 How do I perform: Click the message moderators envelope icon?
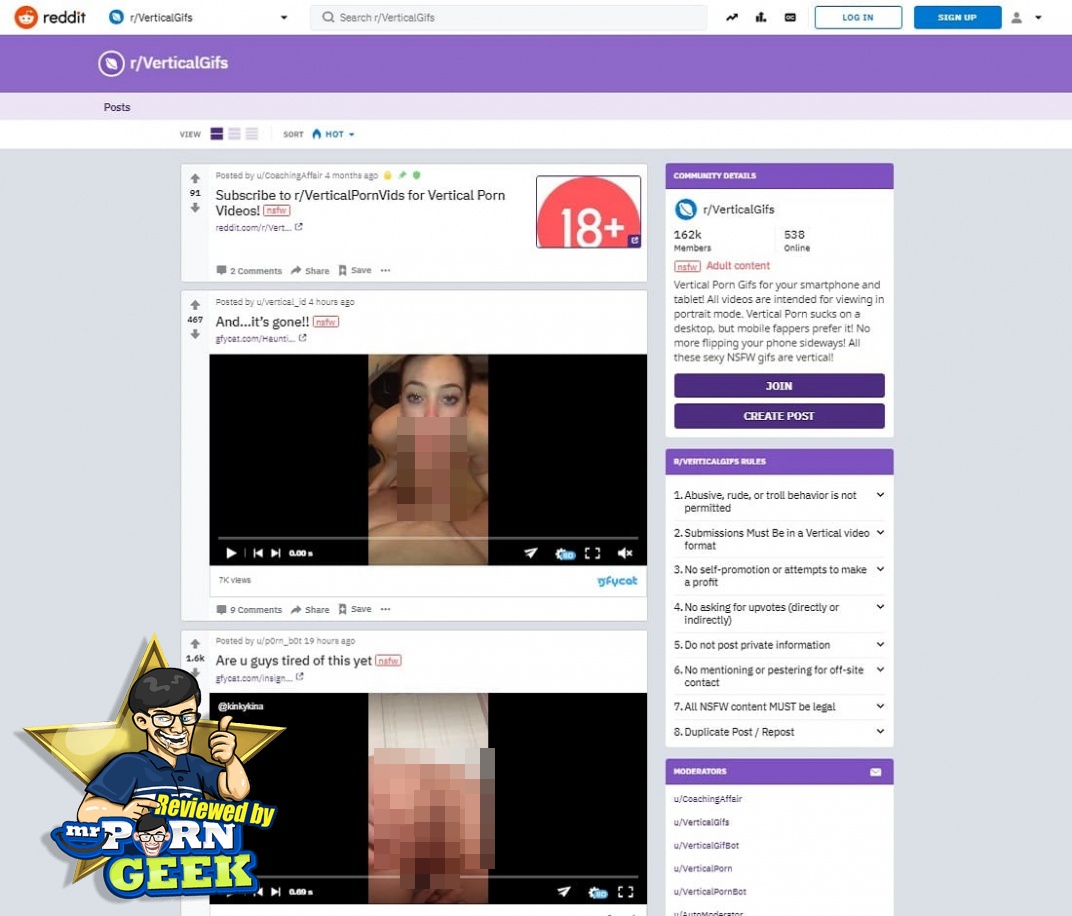875,772
